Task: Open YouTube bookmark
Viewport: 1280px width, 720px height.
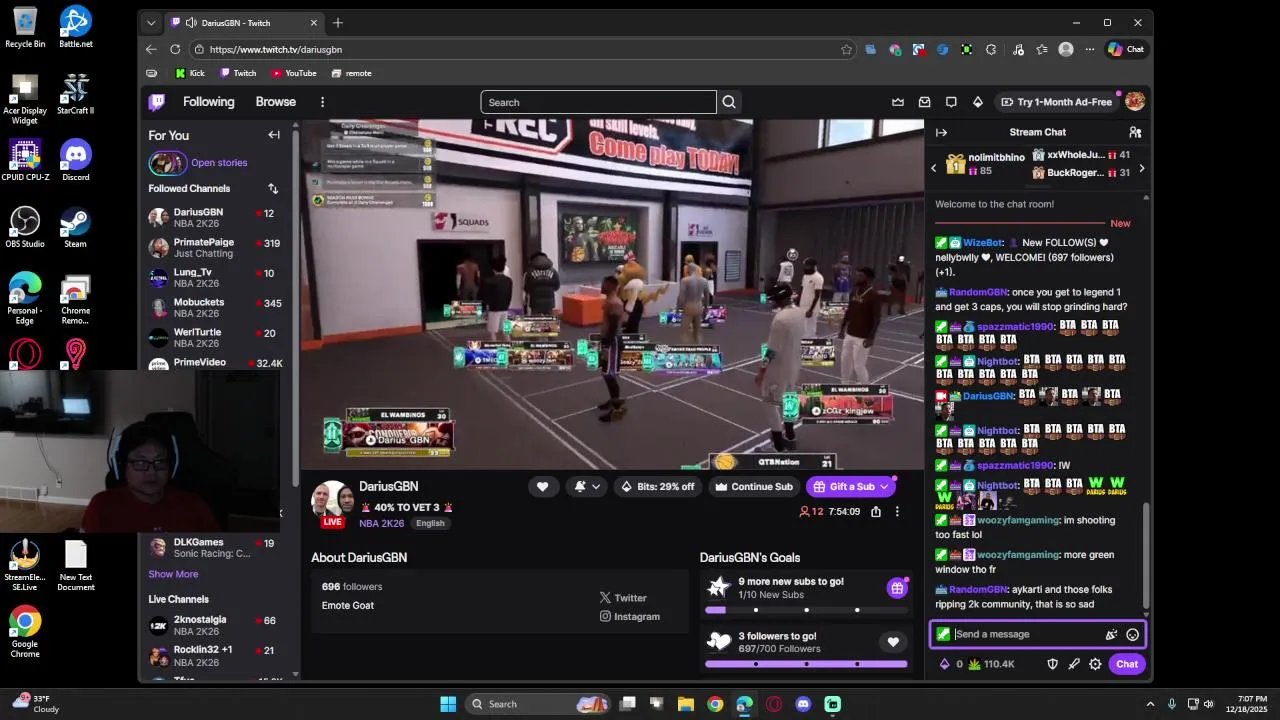Action: [x=294, y=73]
